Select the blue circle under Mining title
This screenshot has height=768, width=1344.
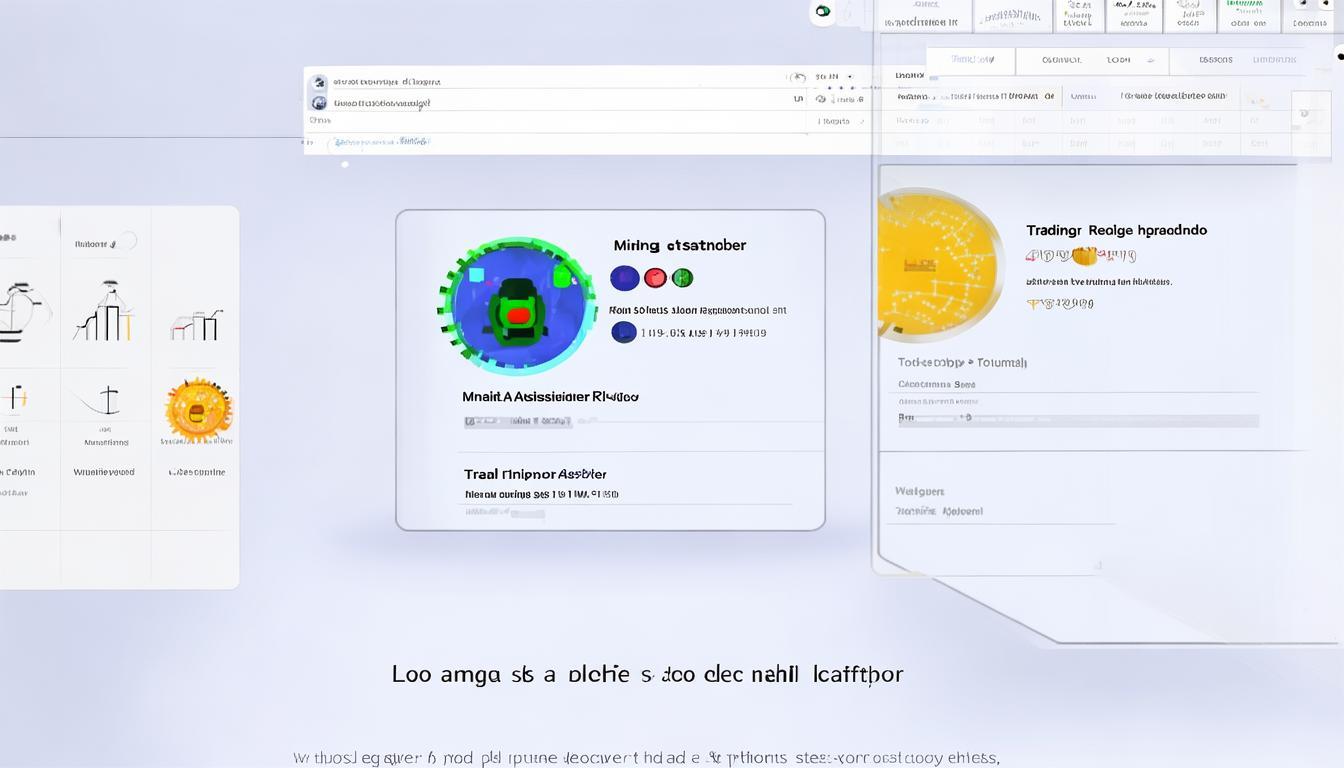click(624, 278)
